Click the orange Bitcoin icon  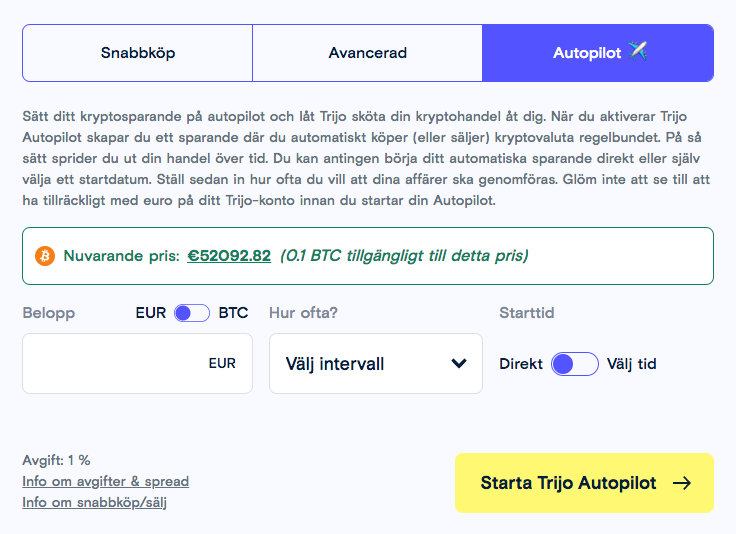pos(45,256)
